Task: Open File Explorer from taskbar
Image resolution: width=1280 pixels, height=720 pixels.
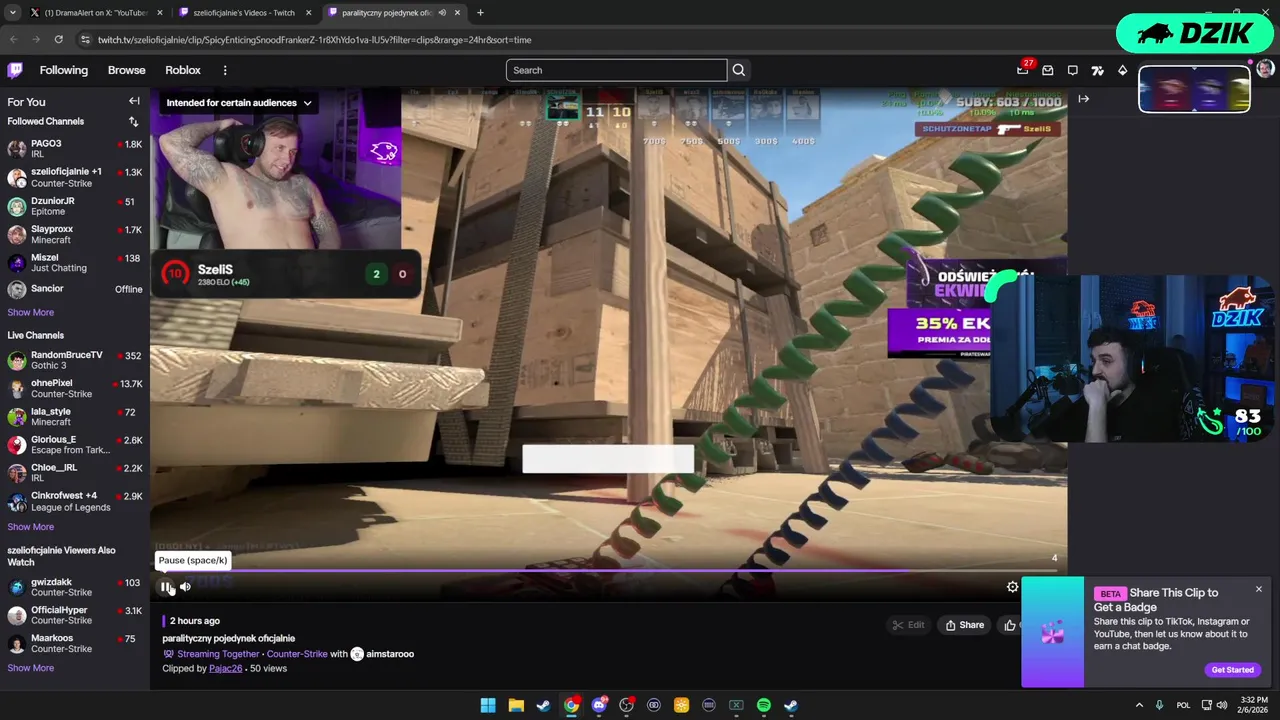Action: 516,705
